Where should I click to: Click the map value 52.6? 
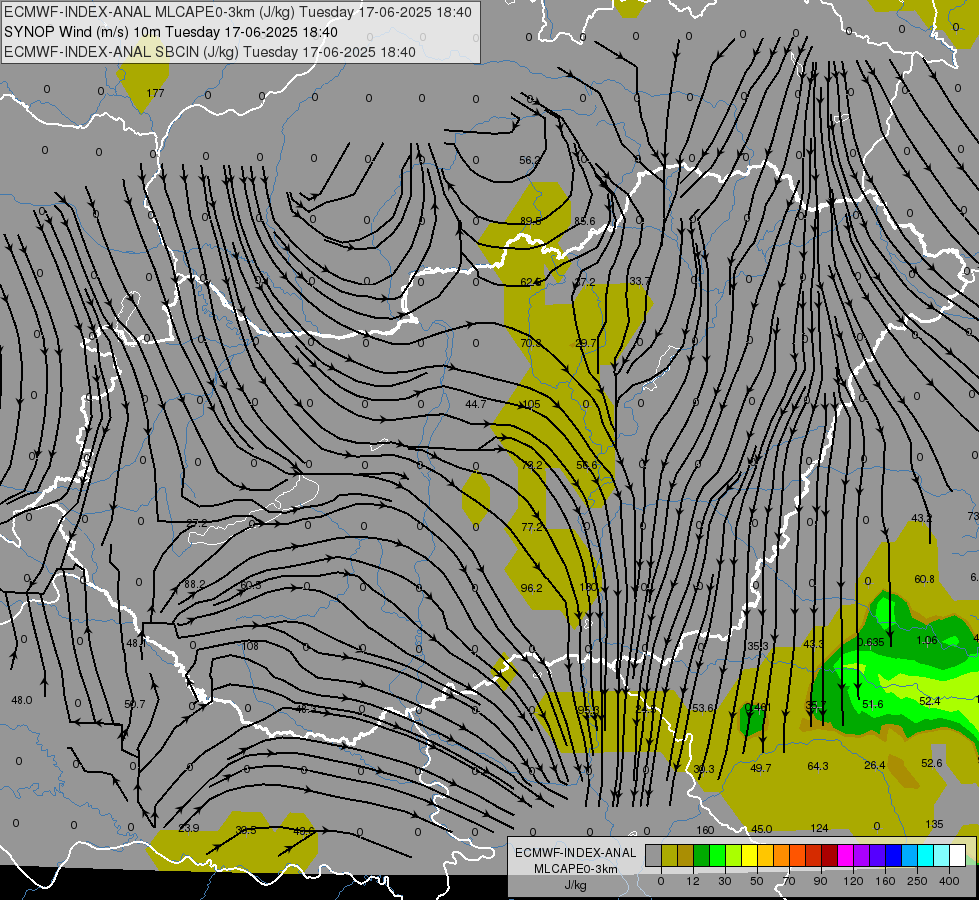tap(932, 763)
